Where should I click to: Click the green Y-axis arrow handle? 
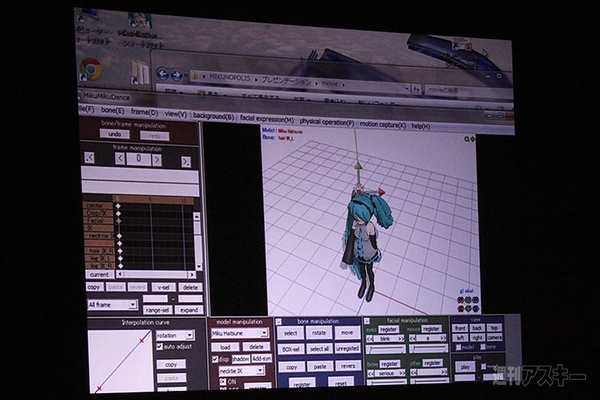pos(358,165)
